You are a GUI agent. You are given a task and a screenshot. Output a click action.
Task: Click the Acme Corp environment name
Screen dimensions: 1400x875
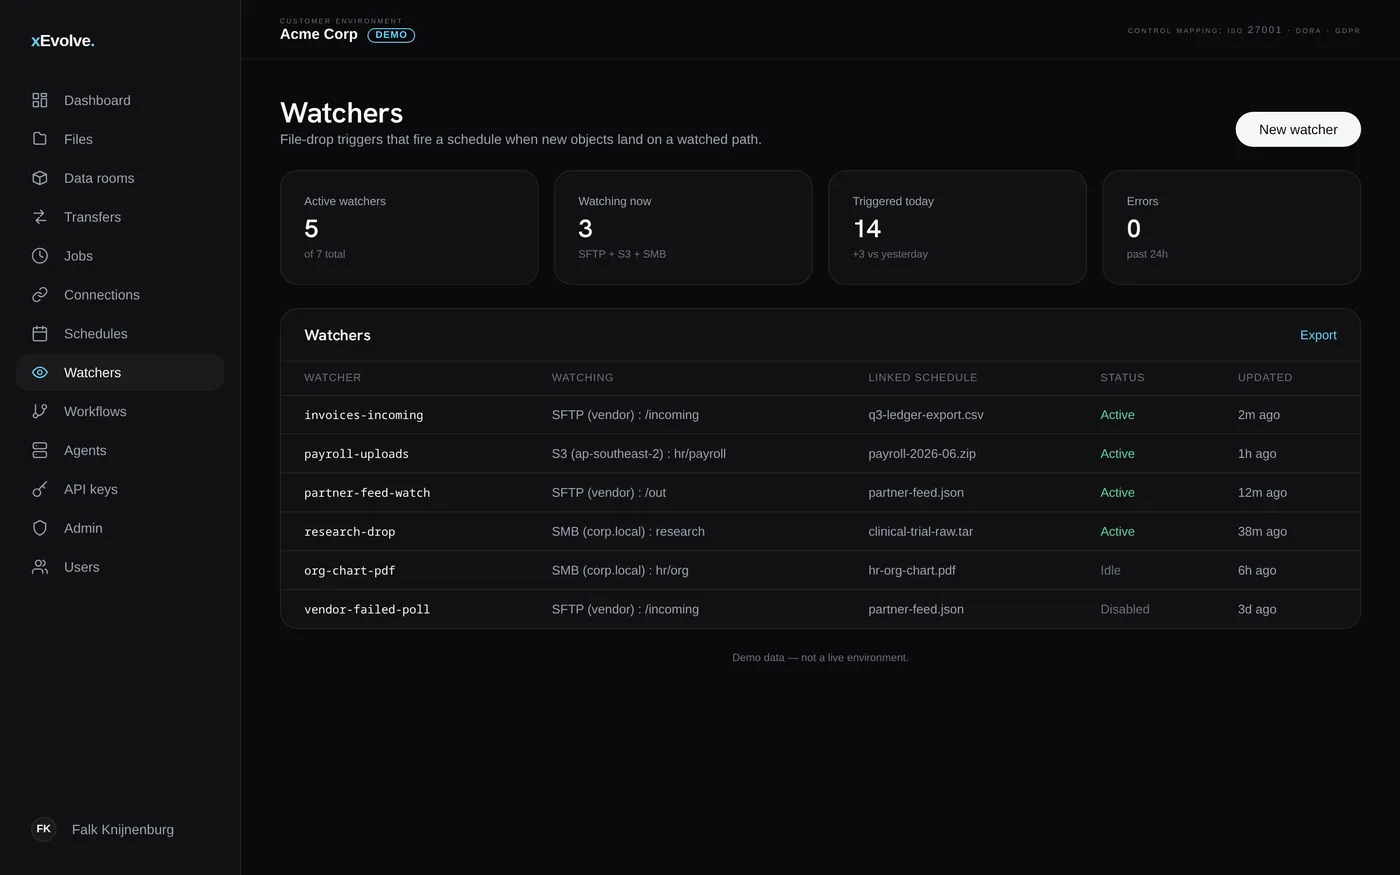(319, 34)
